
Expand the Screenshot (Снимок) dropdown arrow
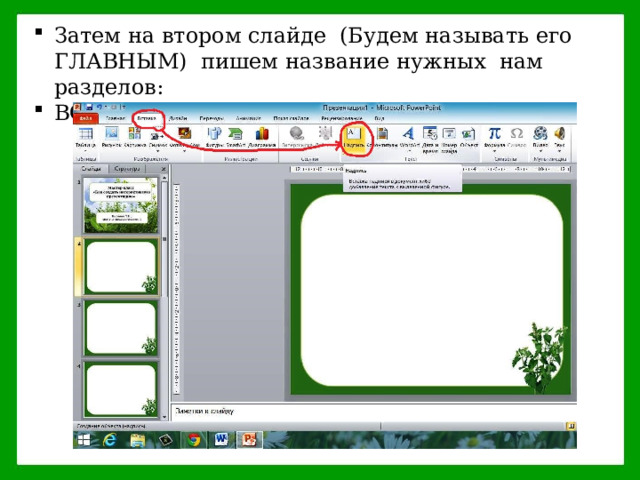(x=157, y=151)
